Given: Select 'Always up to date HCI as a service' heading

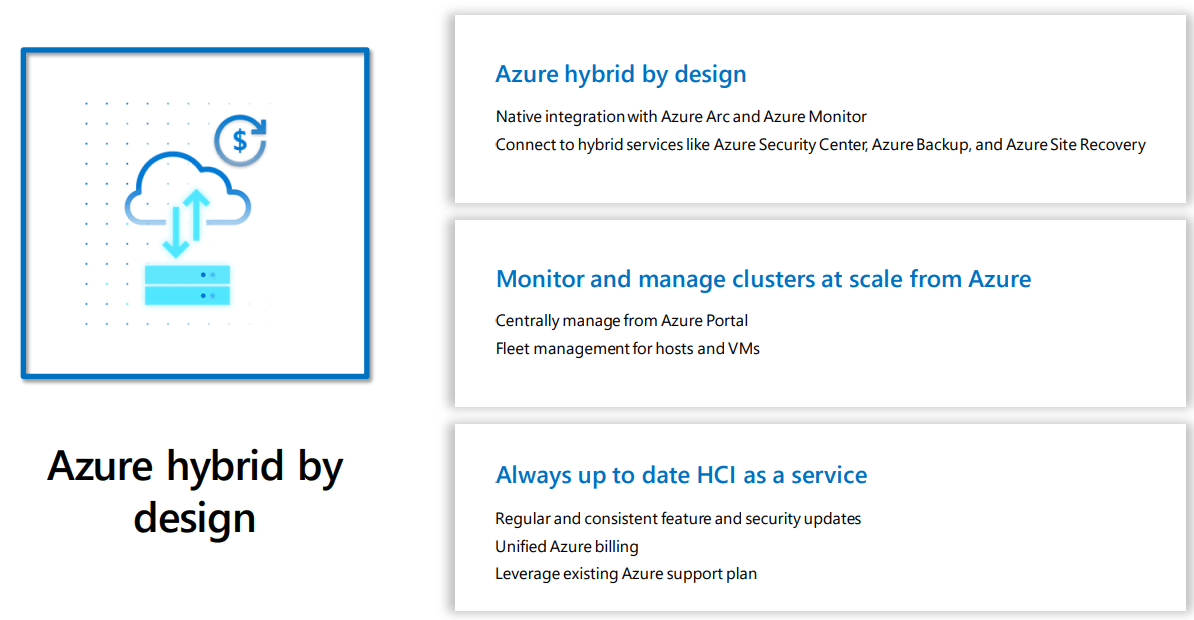Looking at the screenshot, I should click(681, 475).
